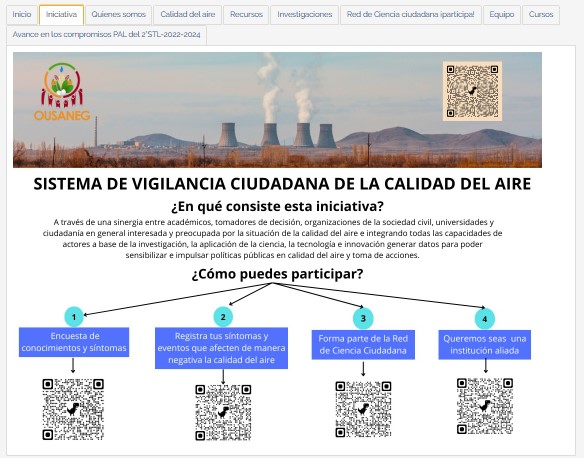Click Encuesta de conocimientos y síntomas box

tap(74, 342)
